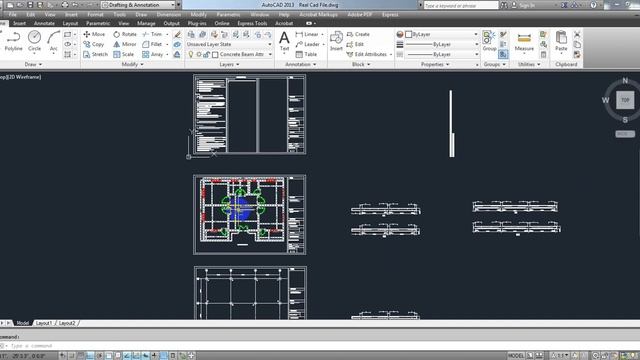
Task: Toggle current layer lock icon
Action: click(x=207, y=54)
